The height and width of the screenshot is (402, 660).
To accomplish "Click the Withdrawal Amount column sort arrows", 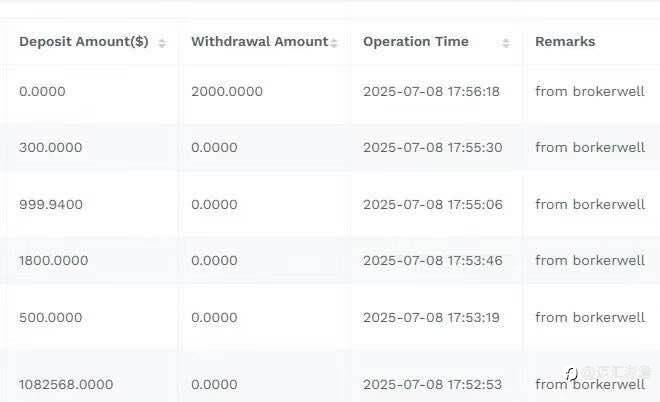I will pos(334,42).
